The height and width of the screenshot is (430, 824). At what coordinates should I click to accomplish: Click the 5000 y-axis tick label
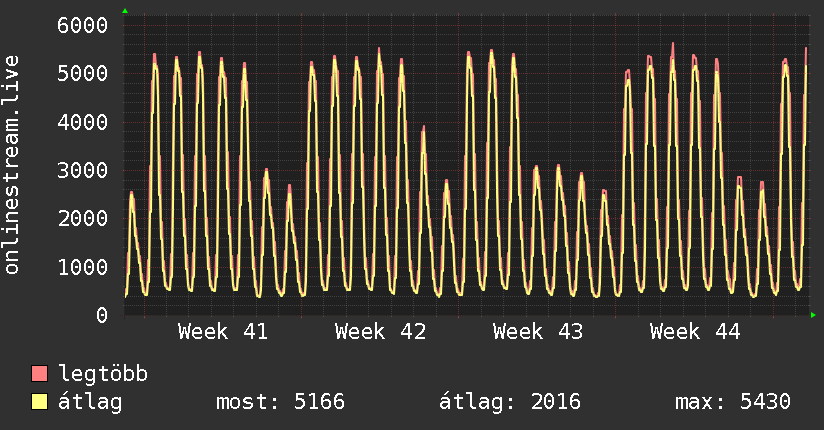pyautogui.click(x=83, y=74)
